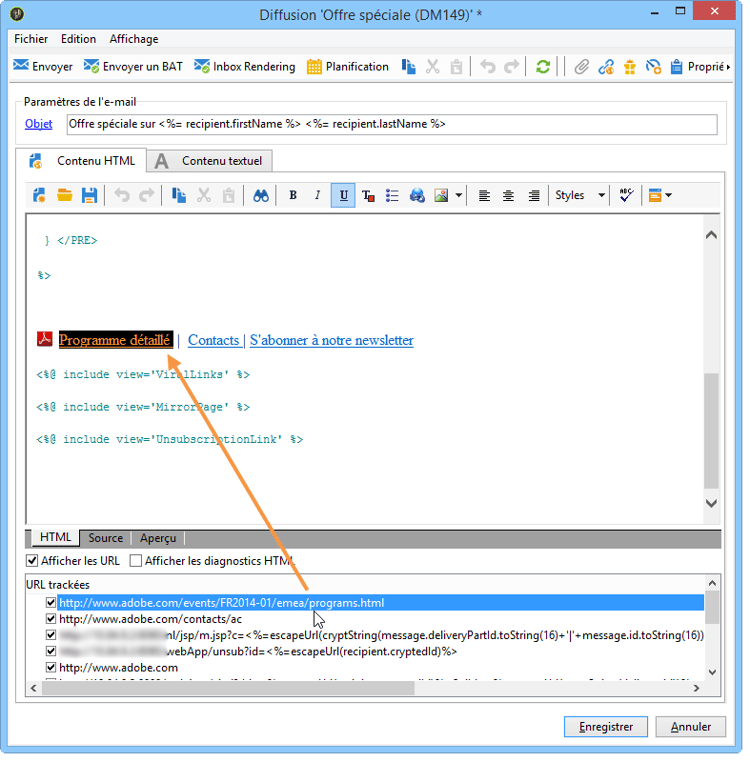Toggle the Afficher les URL checkbox
Image resolution: width=750 pixels, height=762 pixels.
pos(32,561)
